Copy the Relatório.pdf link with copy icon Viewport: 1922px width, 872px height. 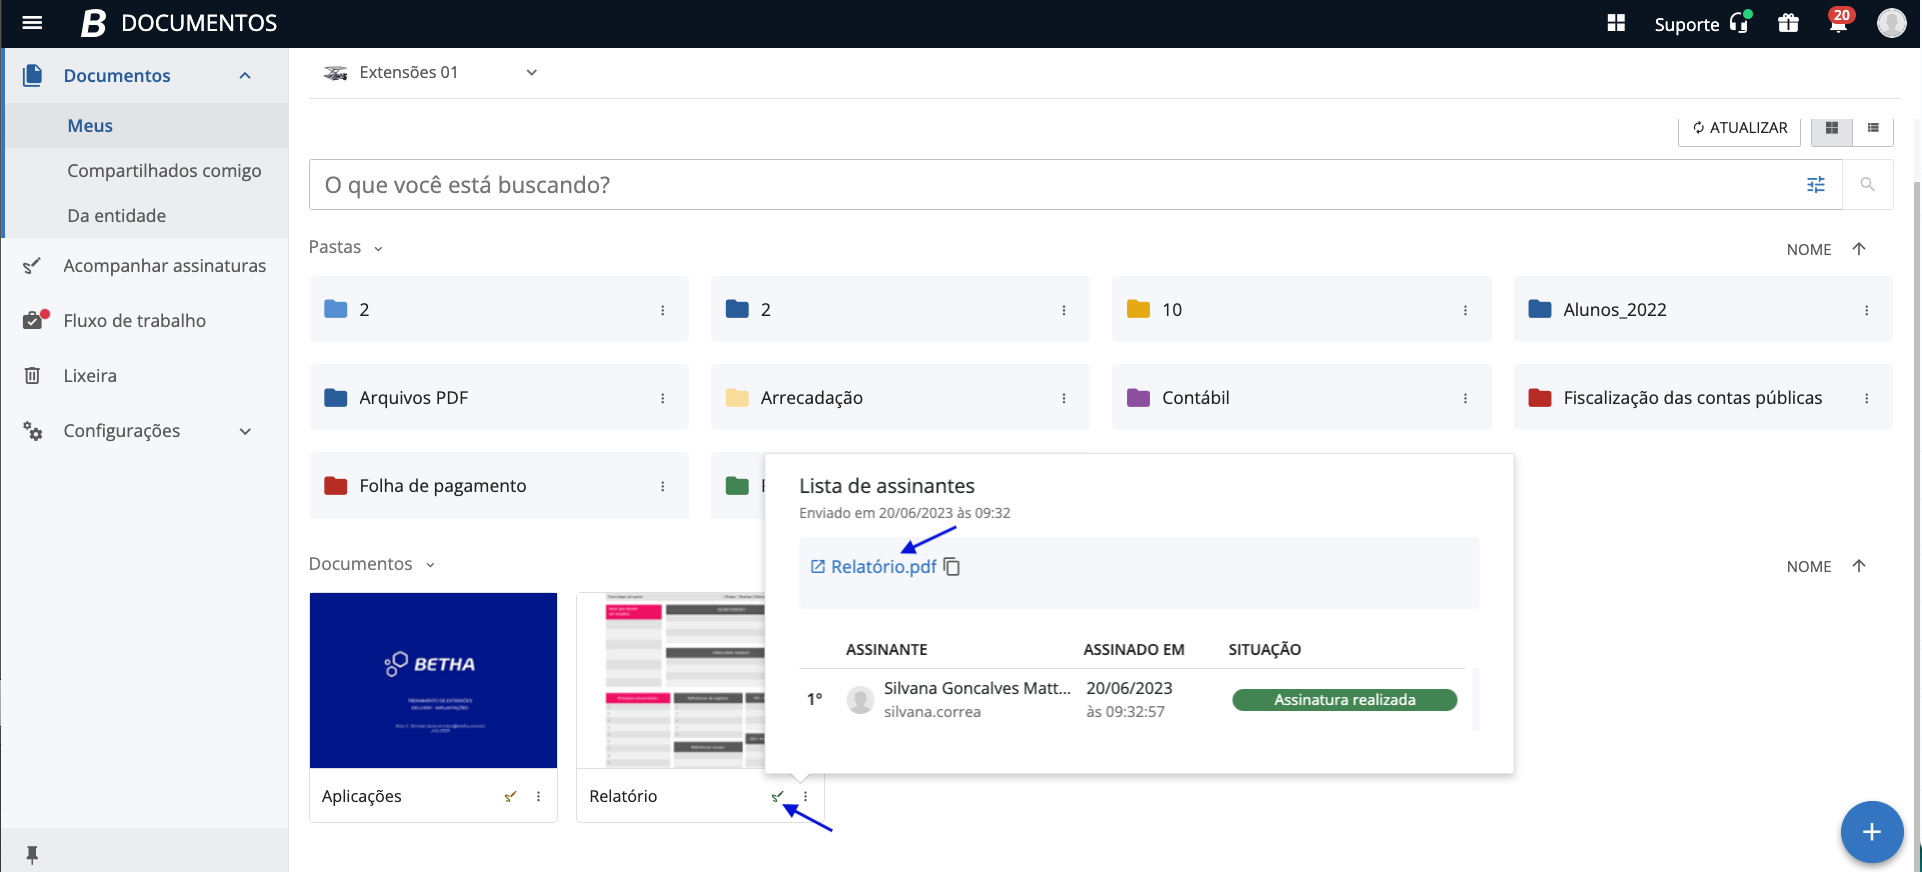pos(952,567)
